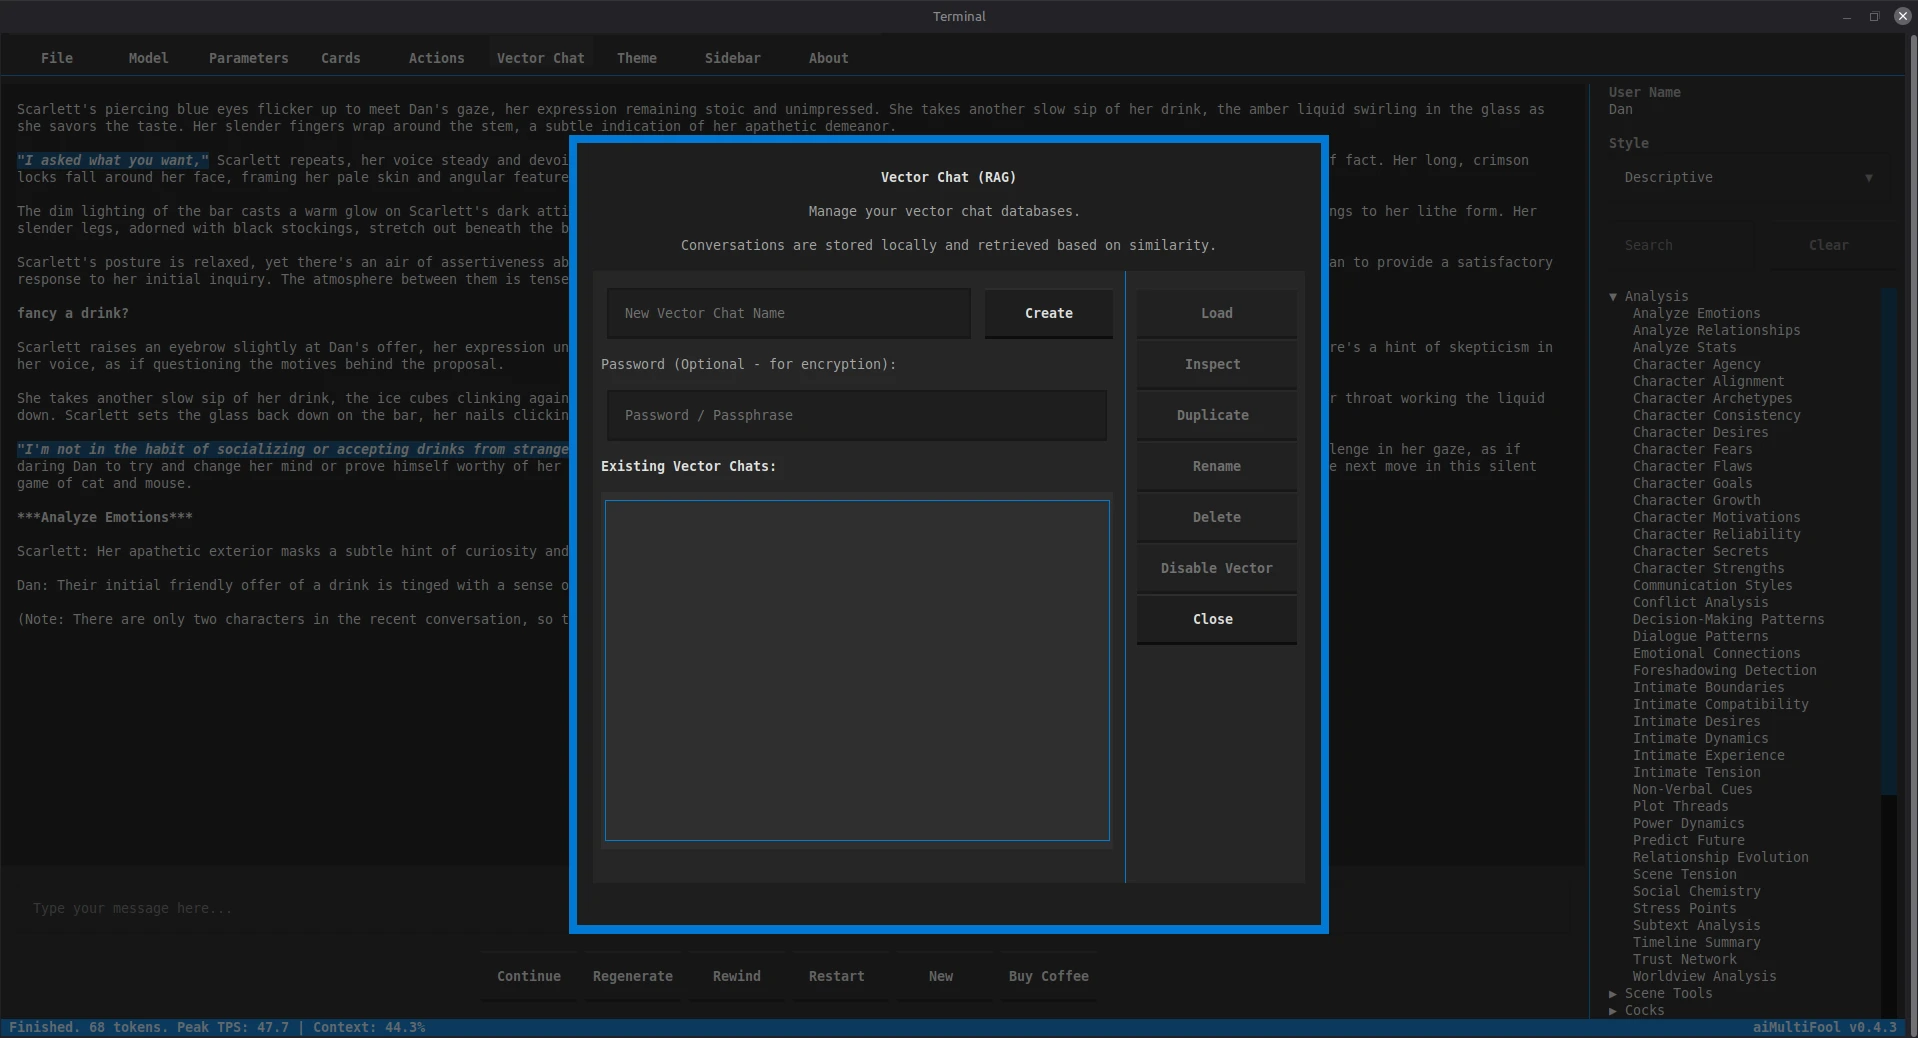Open the File menu

coord(56,58)
